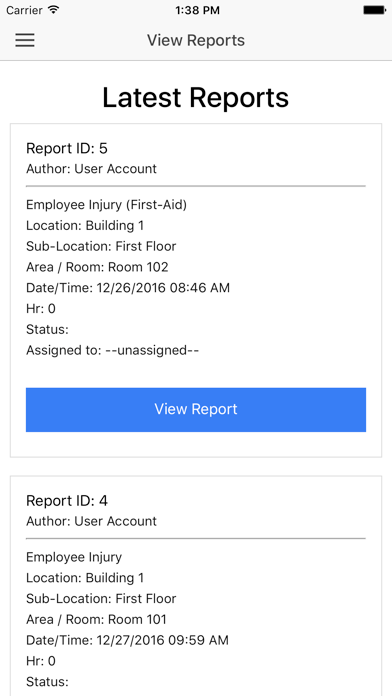This screenshot has width=392, height=696.
Task: Click Author: User Account in report 4
Action: (x=91, y=522)
